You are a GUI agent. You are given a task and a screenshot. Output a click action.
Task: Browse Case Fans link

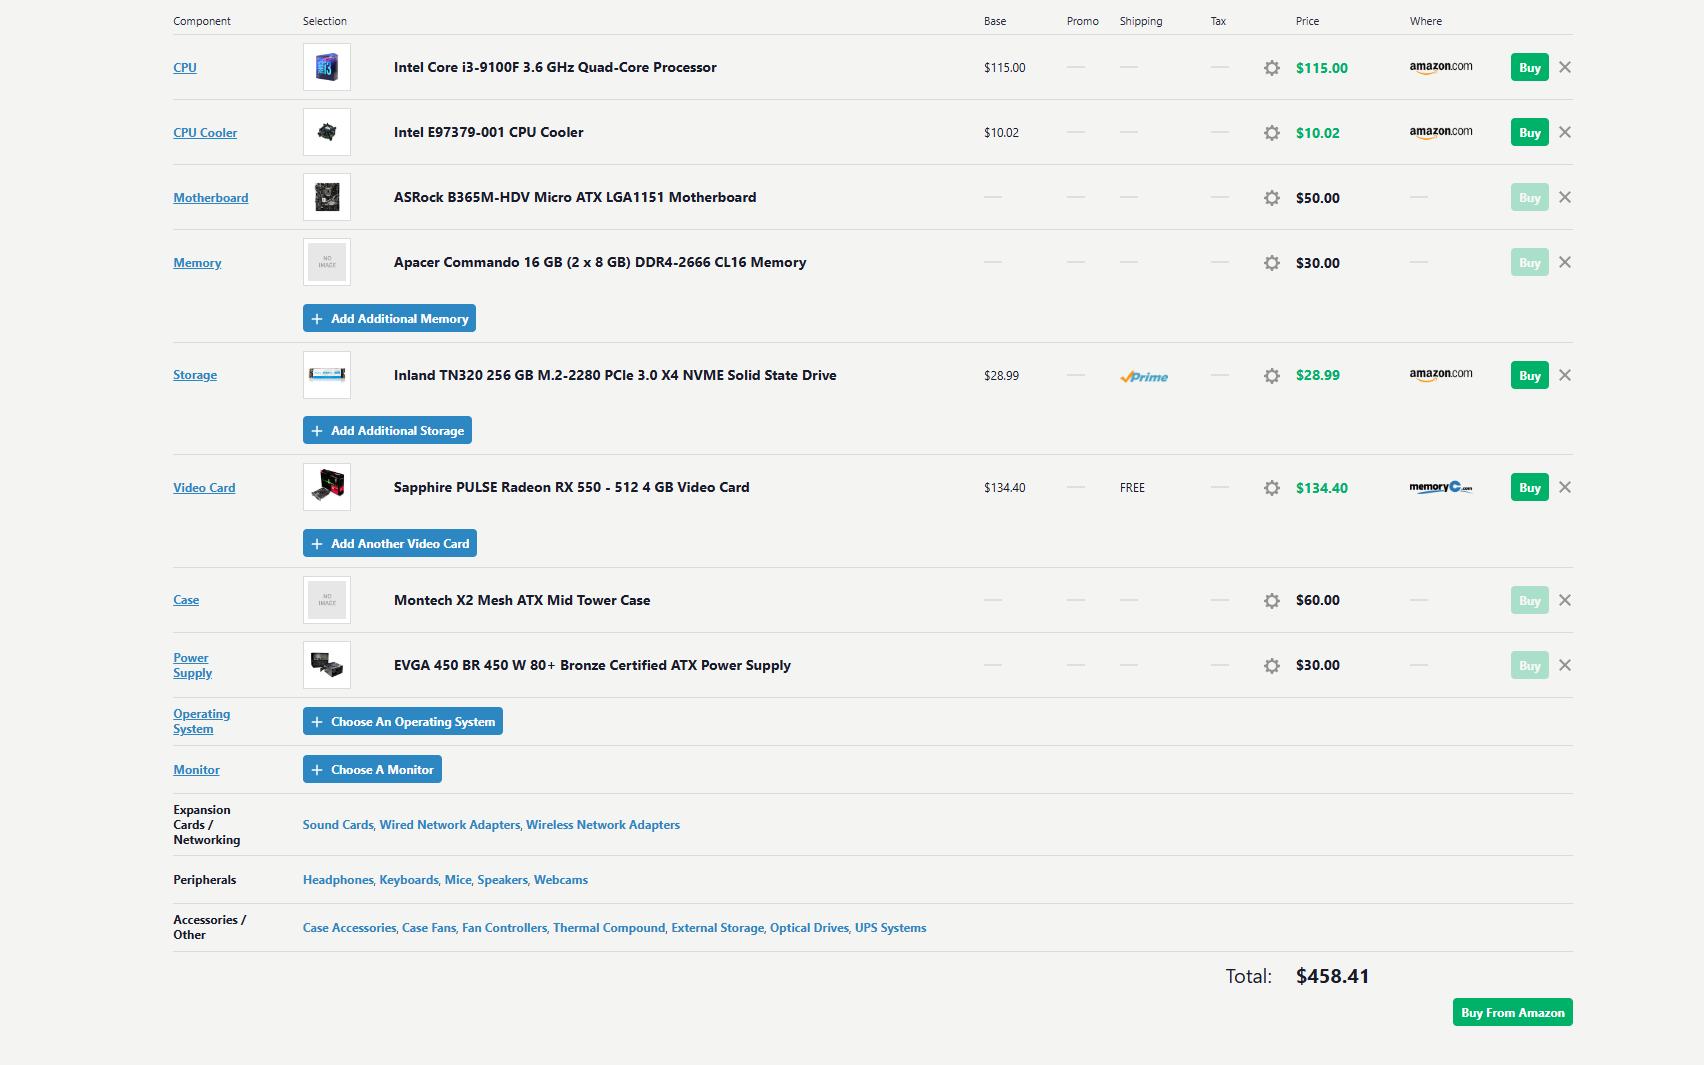pos(429,928)
